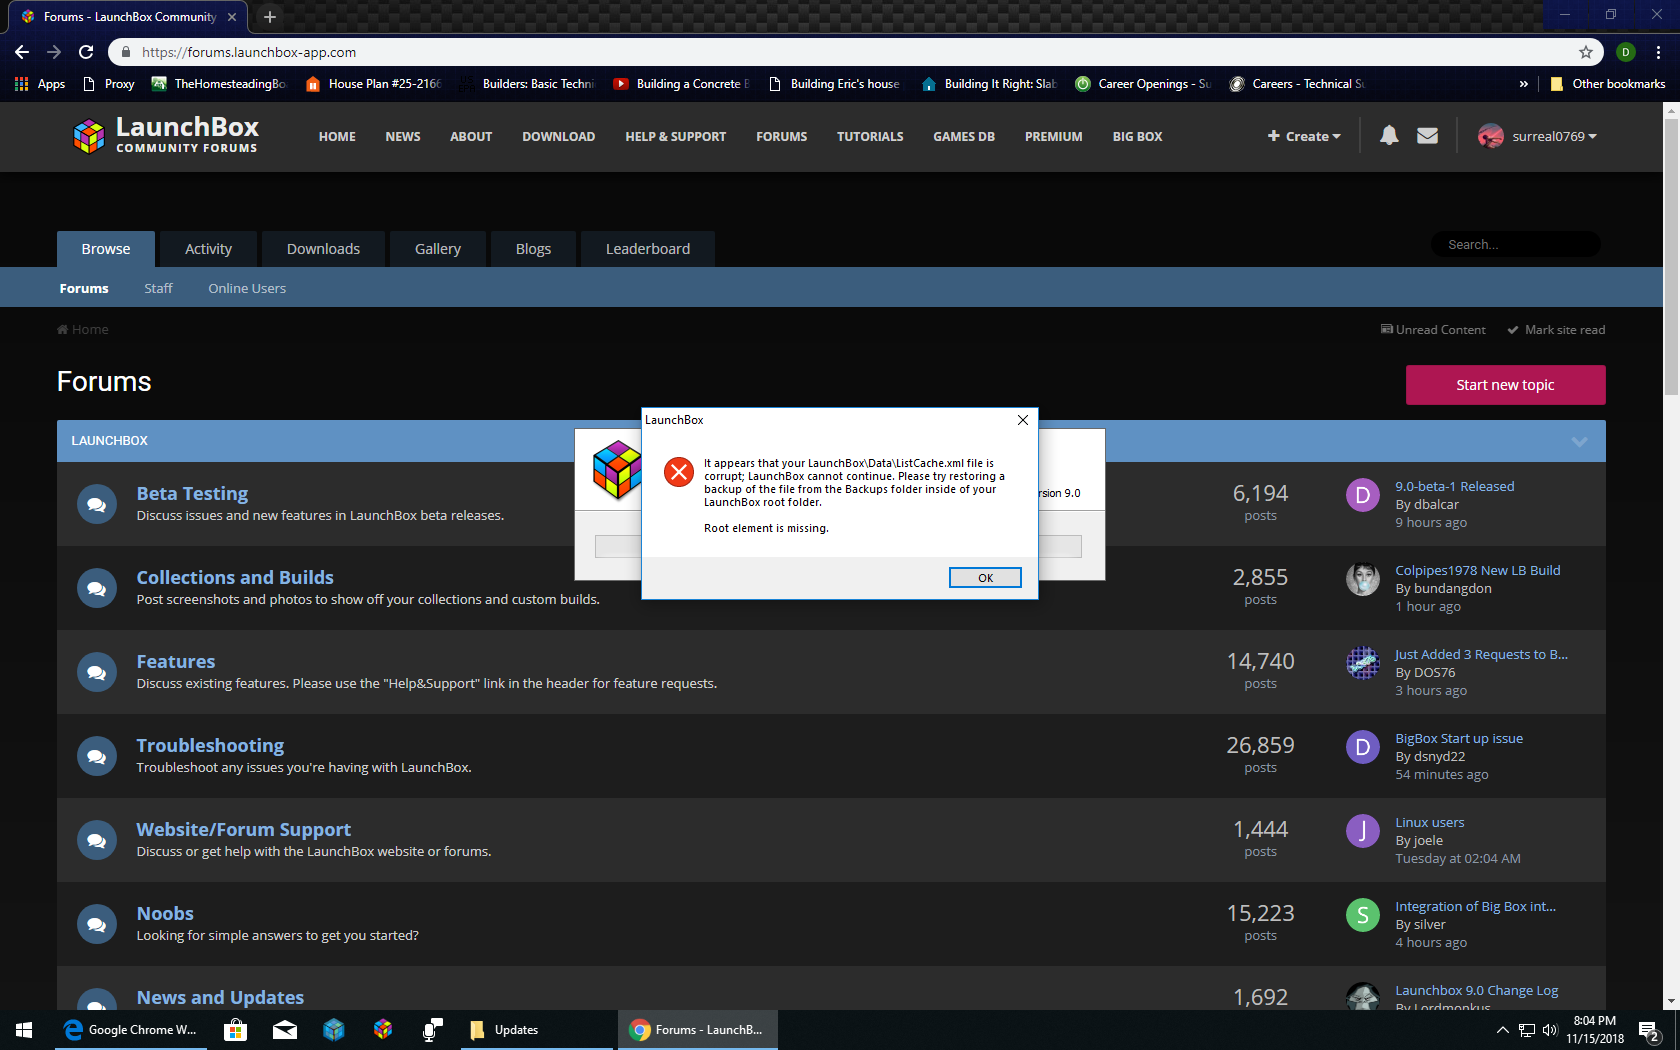Open Microsoft Store taskbar icon

tap(235, 1030)
